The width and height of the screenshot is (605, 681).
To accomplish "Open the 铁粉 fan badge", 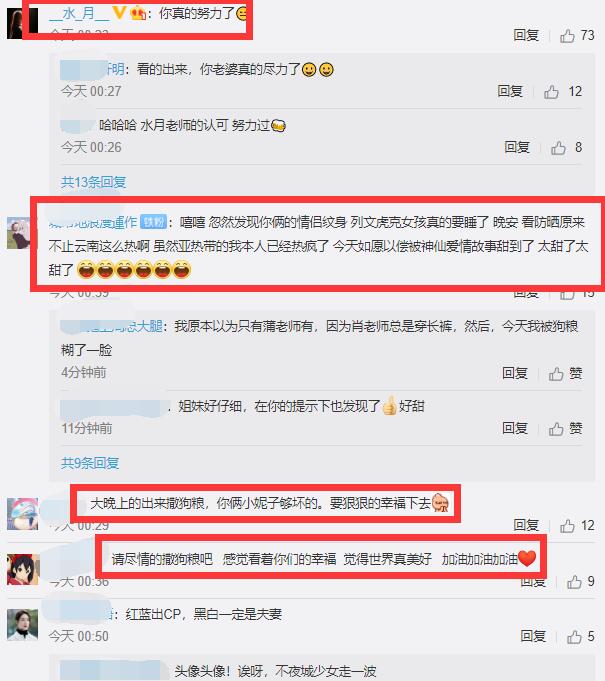I will [153, 222].
